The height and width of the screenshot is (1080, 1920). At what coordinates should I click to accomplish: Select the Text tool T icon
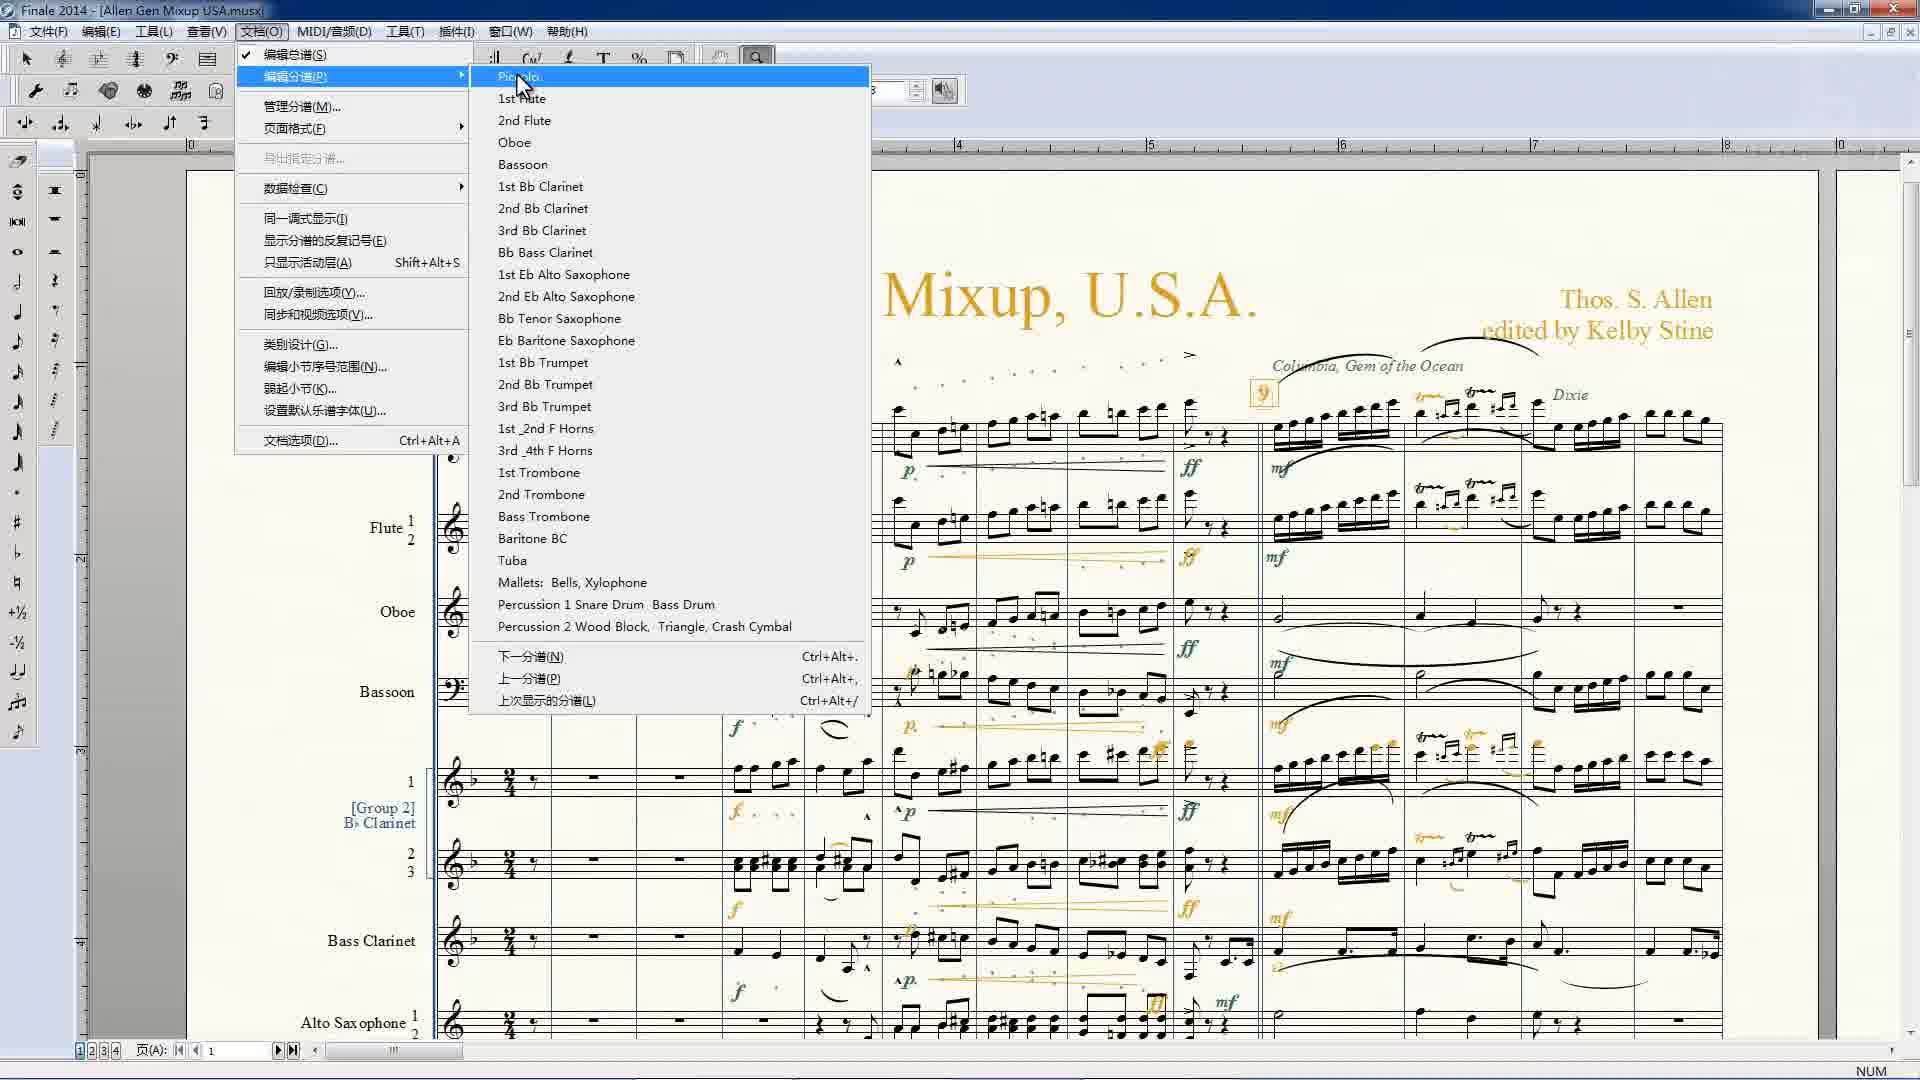603,59
